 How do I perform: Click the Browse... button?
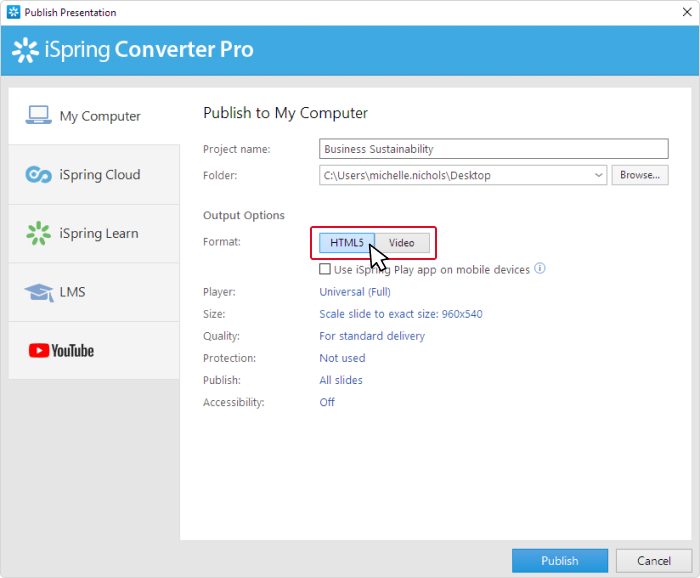[640, 175]
